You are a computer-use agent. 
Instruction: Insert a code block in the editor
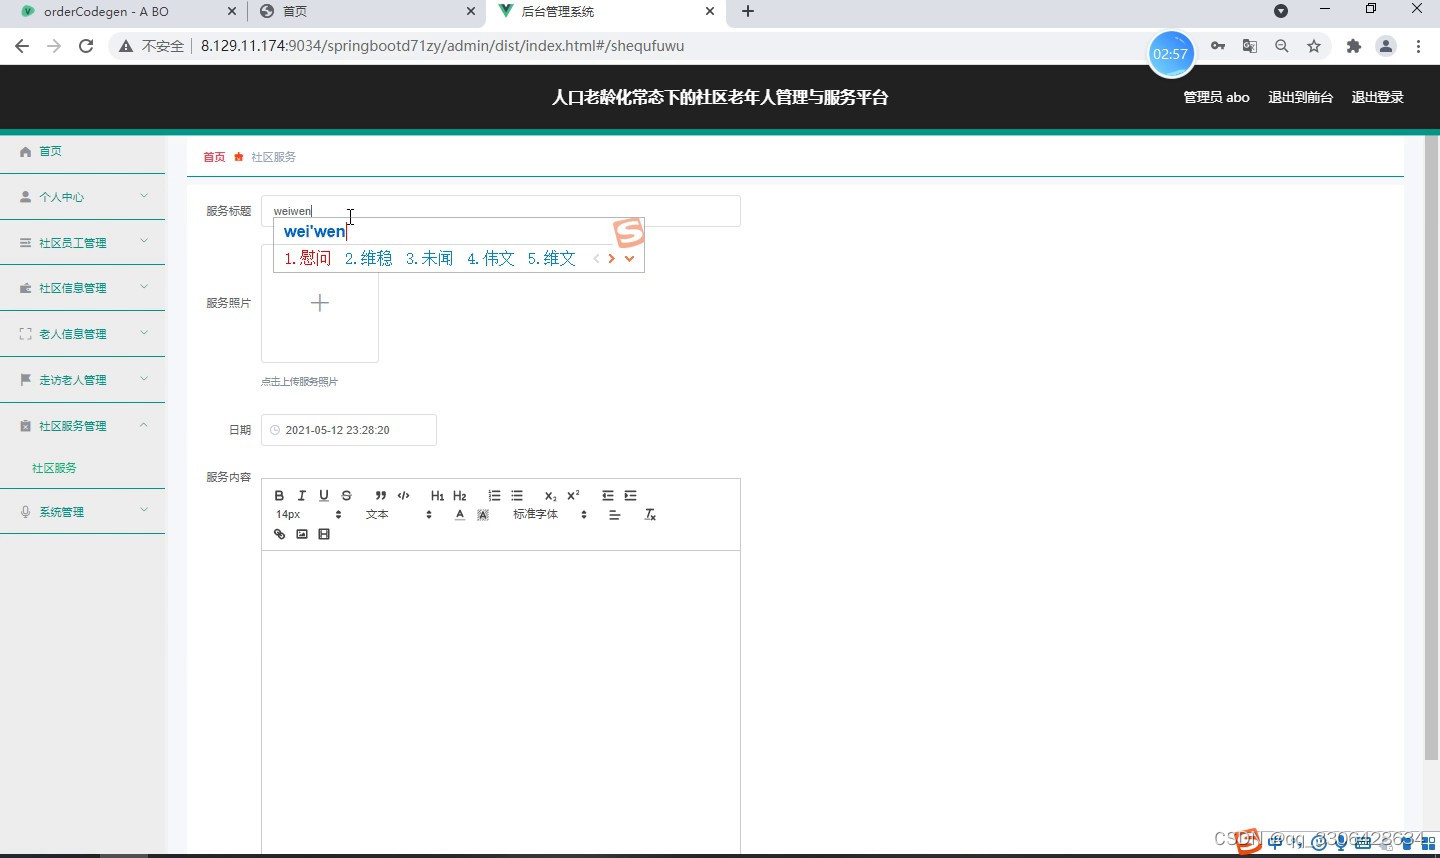(403, 496)
